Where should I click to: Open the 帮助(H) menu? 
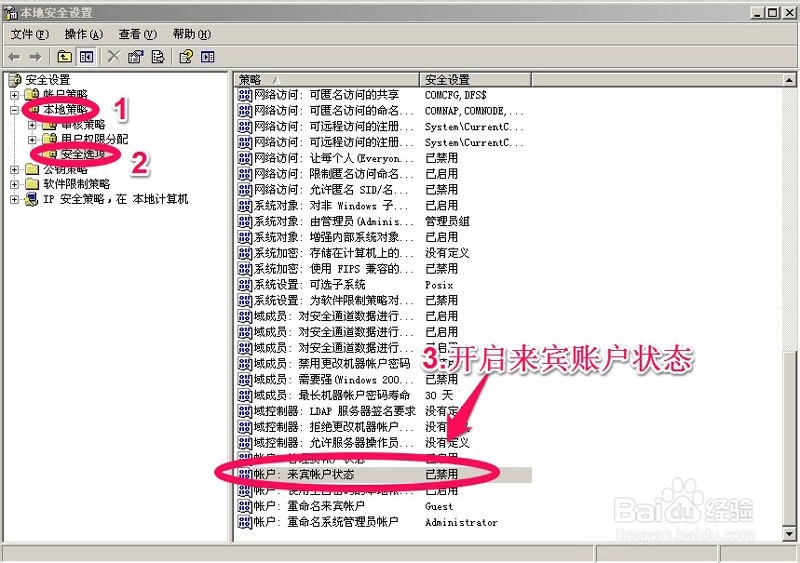tap(192, 34)
